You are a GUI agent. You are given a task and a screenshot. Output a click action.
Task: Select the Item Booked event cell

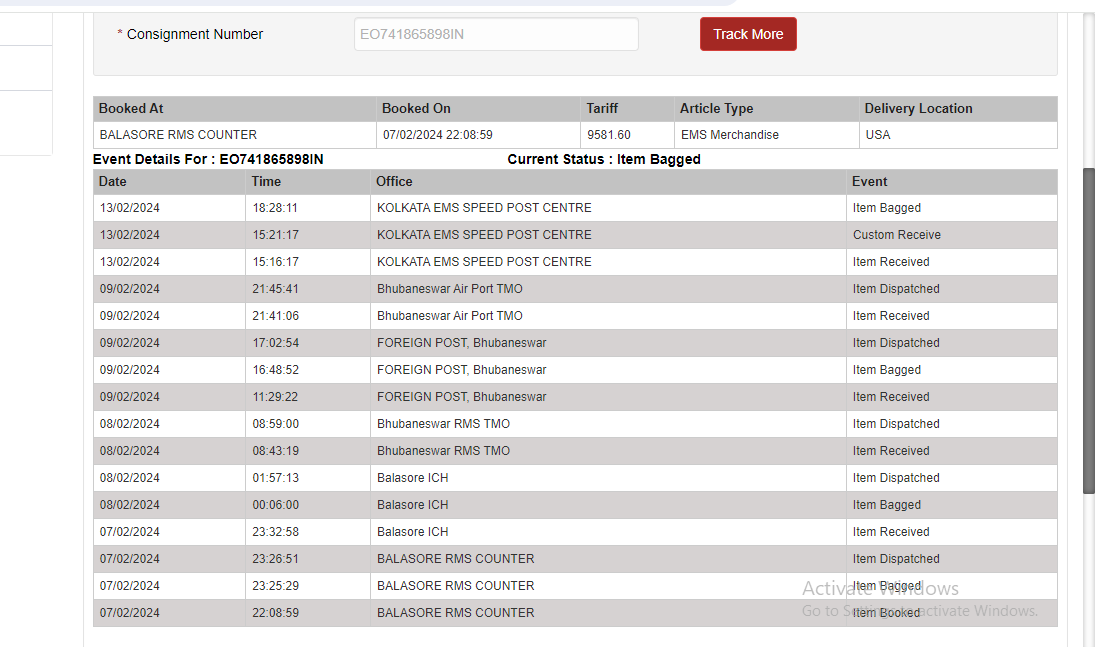coord(952,613)
